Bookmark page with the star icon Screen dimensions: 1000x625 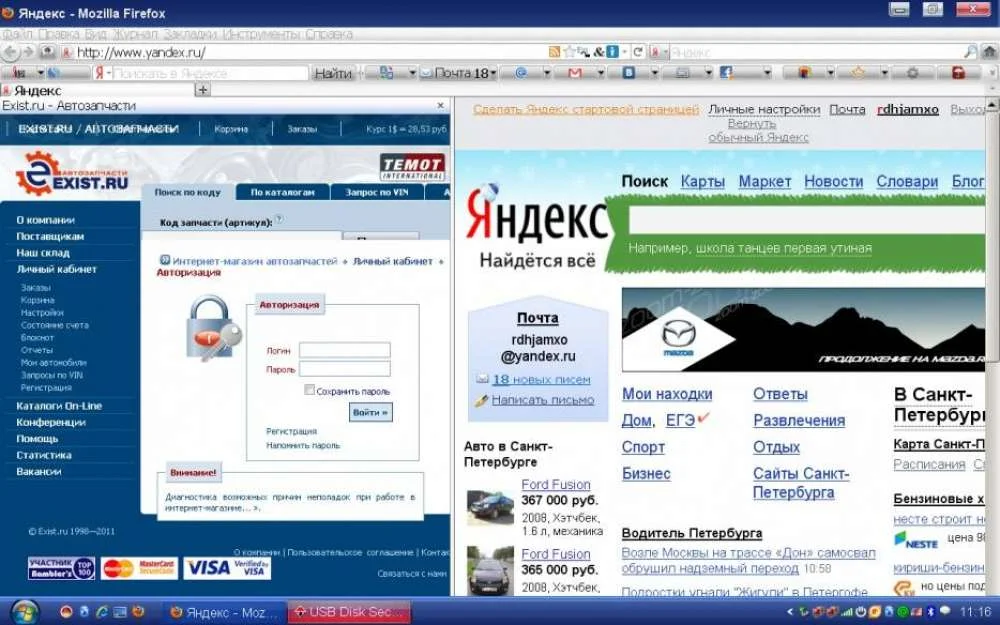pyautogui.click(x=569, y=52)
